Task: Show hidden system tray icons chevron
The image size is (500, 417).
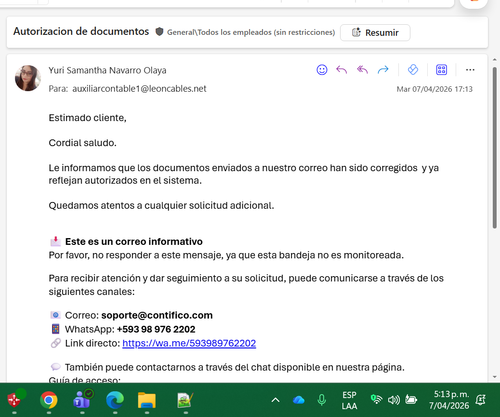Action: pyautogui.click(x=275, y=400)
